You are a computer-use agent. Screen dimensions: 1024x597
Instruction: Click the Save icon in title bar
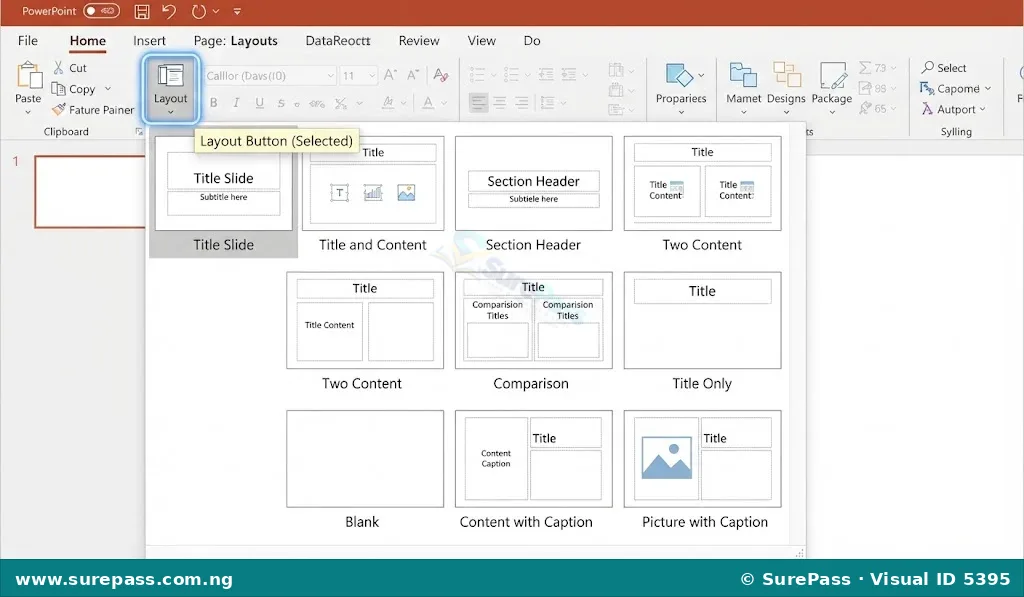(x=142, y=11)
